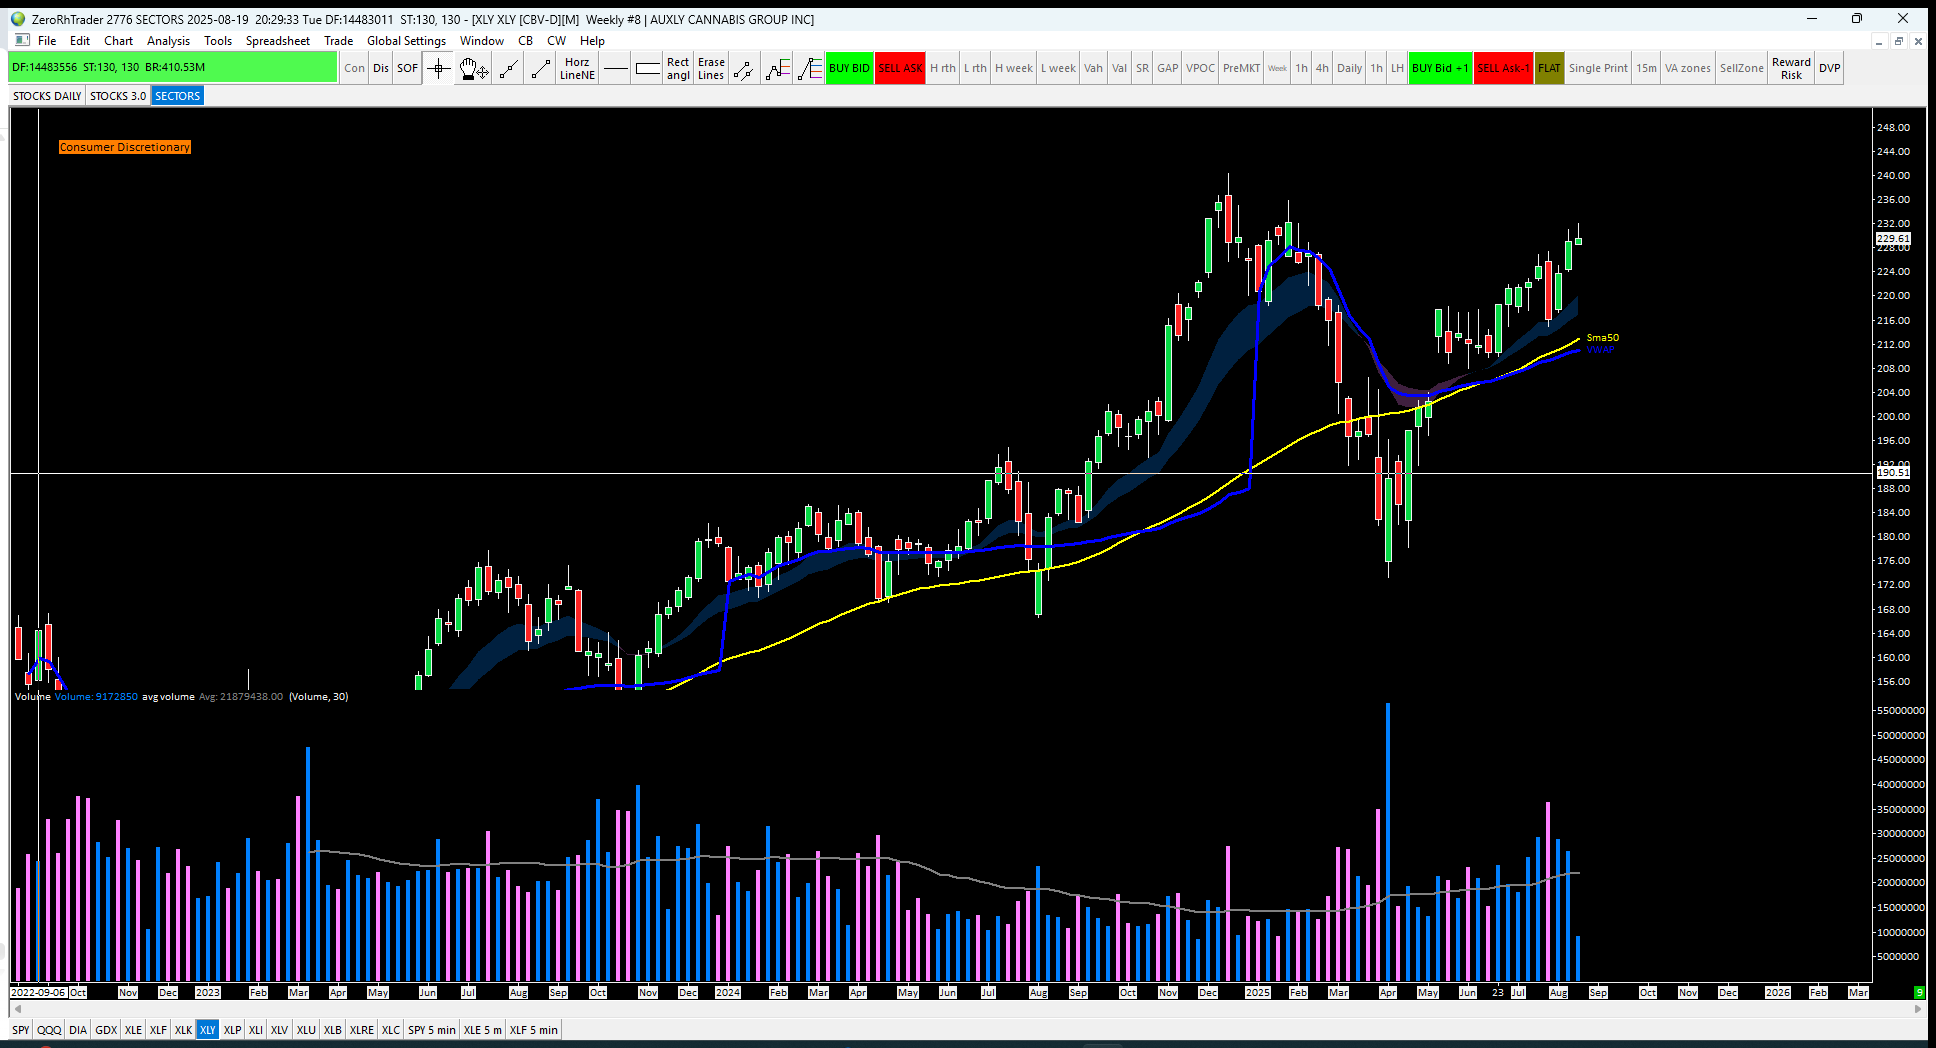Image resolution: width=1936 pixels, height=1048 pixels.
Task: Open the SPY 5 min tab
Action: (x=431, y=1030)
